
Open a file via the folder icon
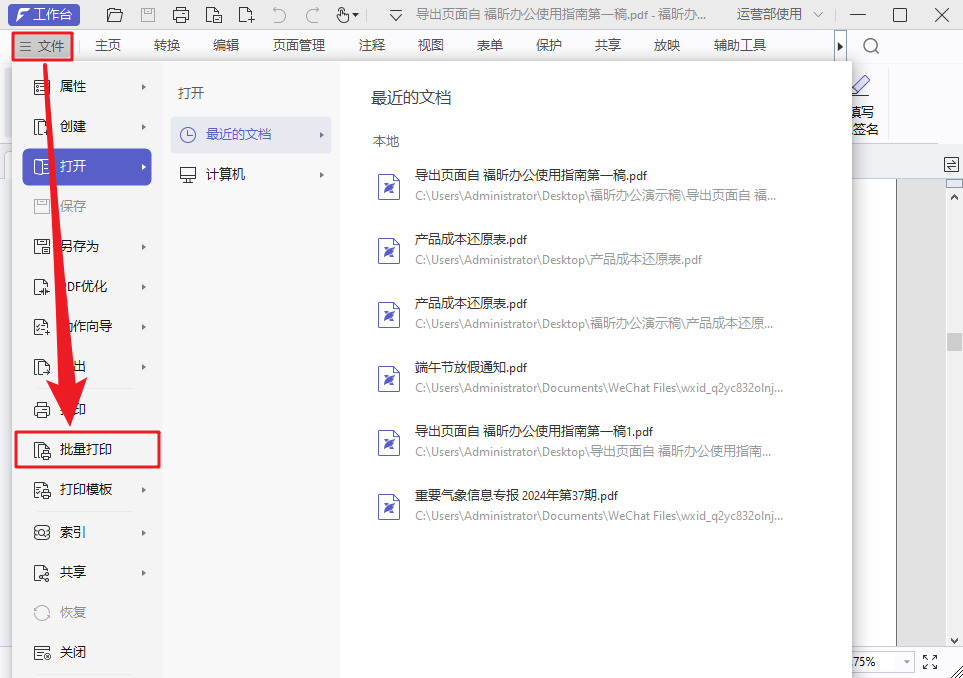tap(113, 14)
